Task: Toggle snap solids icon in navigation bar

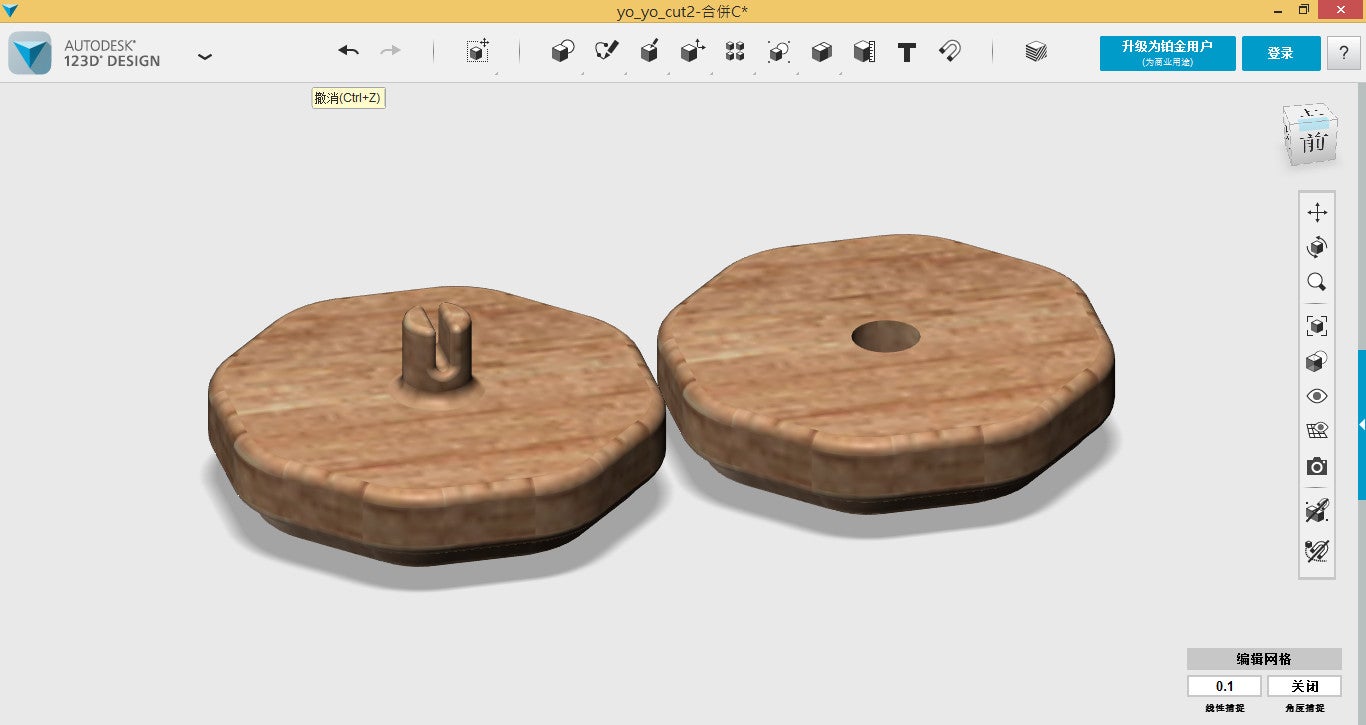Action: tap(1317, 511)
